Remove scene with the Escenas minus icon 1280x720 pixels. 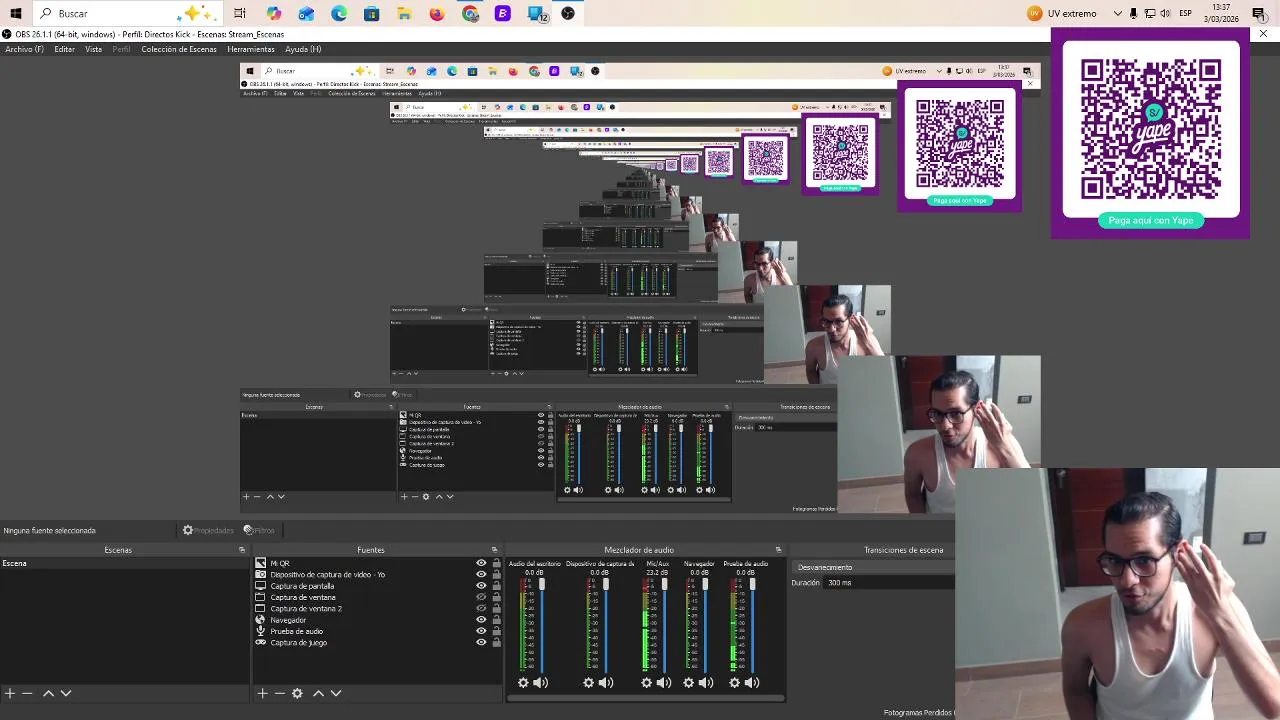coord(27,693)
